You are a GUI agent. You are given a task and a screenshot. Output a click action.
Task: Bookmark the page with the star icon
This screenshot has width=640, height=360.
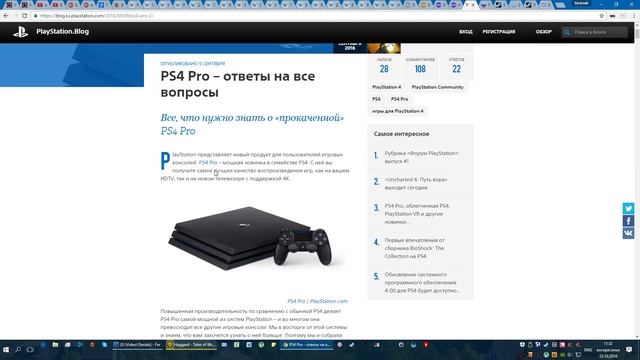(x=601, y=16)
